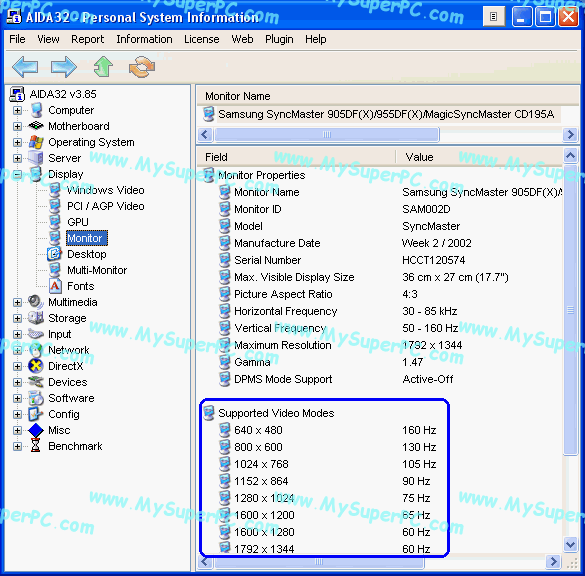Open the Web menu
The height and width of the screenshot is (576, 585).
242,39
